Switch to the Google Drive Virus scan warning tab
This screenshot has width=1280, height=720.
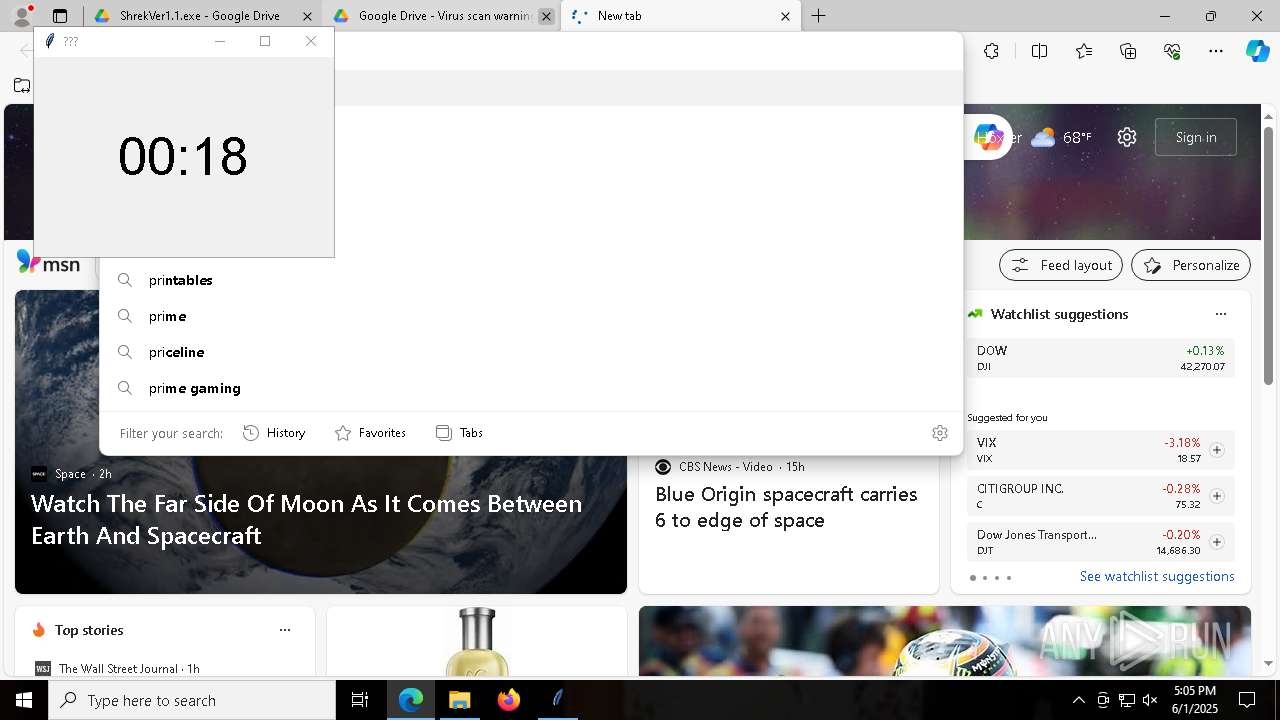point(444,16)
